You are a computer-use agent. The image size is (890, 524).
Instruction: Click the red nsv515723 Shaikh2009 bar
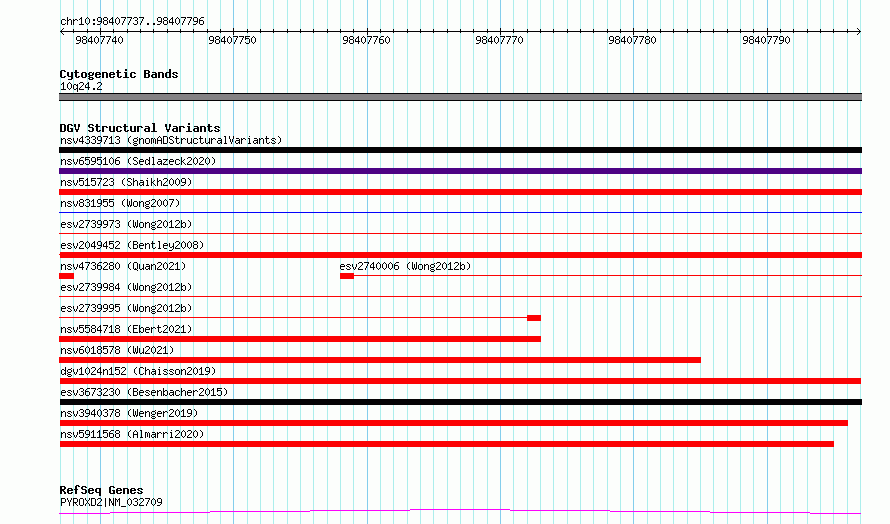[x=460, y=192]
